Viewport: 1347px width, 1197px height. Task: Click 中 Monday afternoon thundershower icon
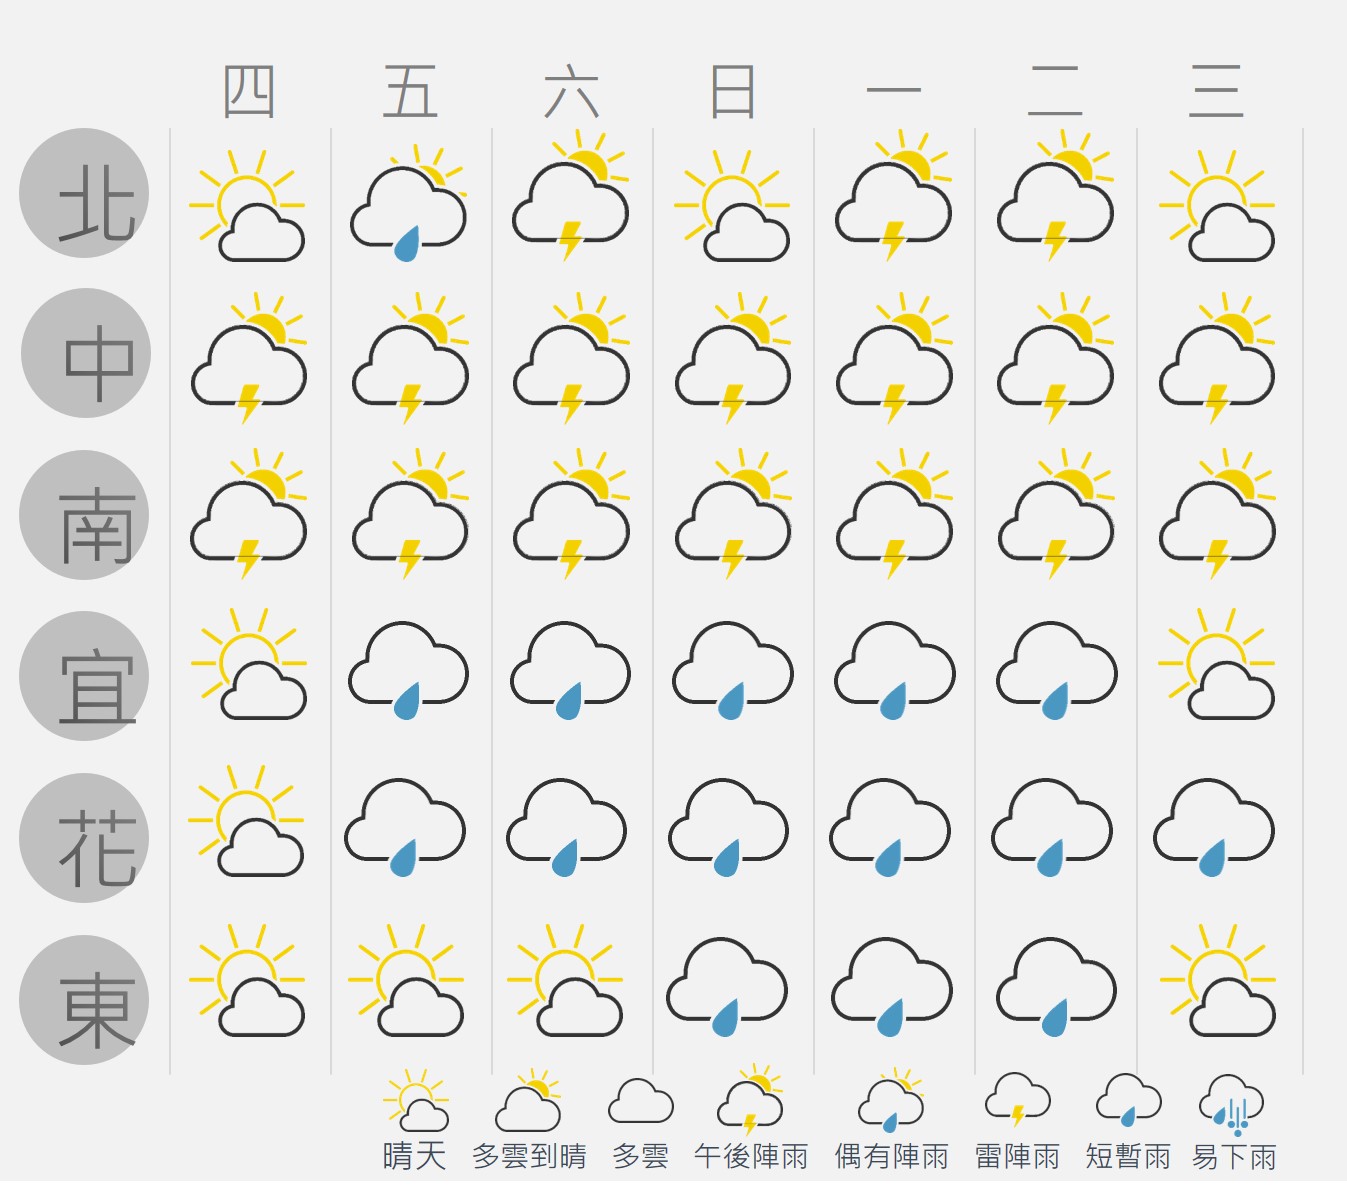(x=895, y=358)
